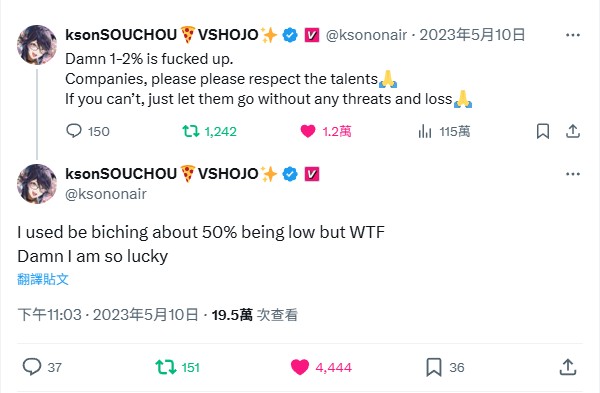Open more options menu on second tweet
This screenshot has width=600, height=393.
click(573, 174)
